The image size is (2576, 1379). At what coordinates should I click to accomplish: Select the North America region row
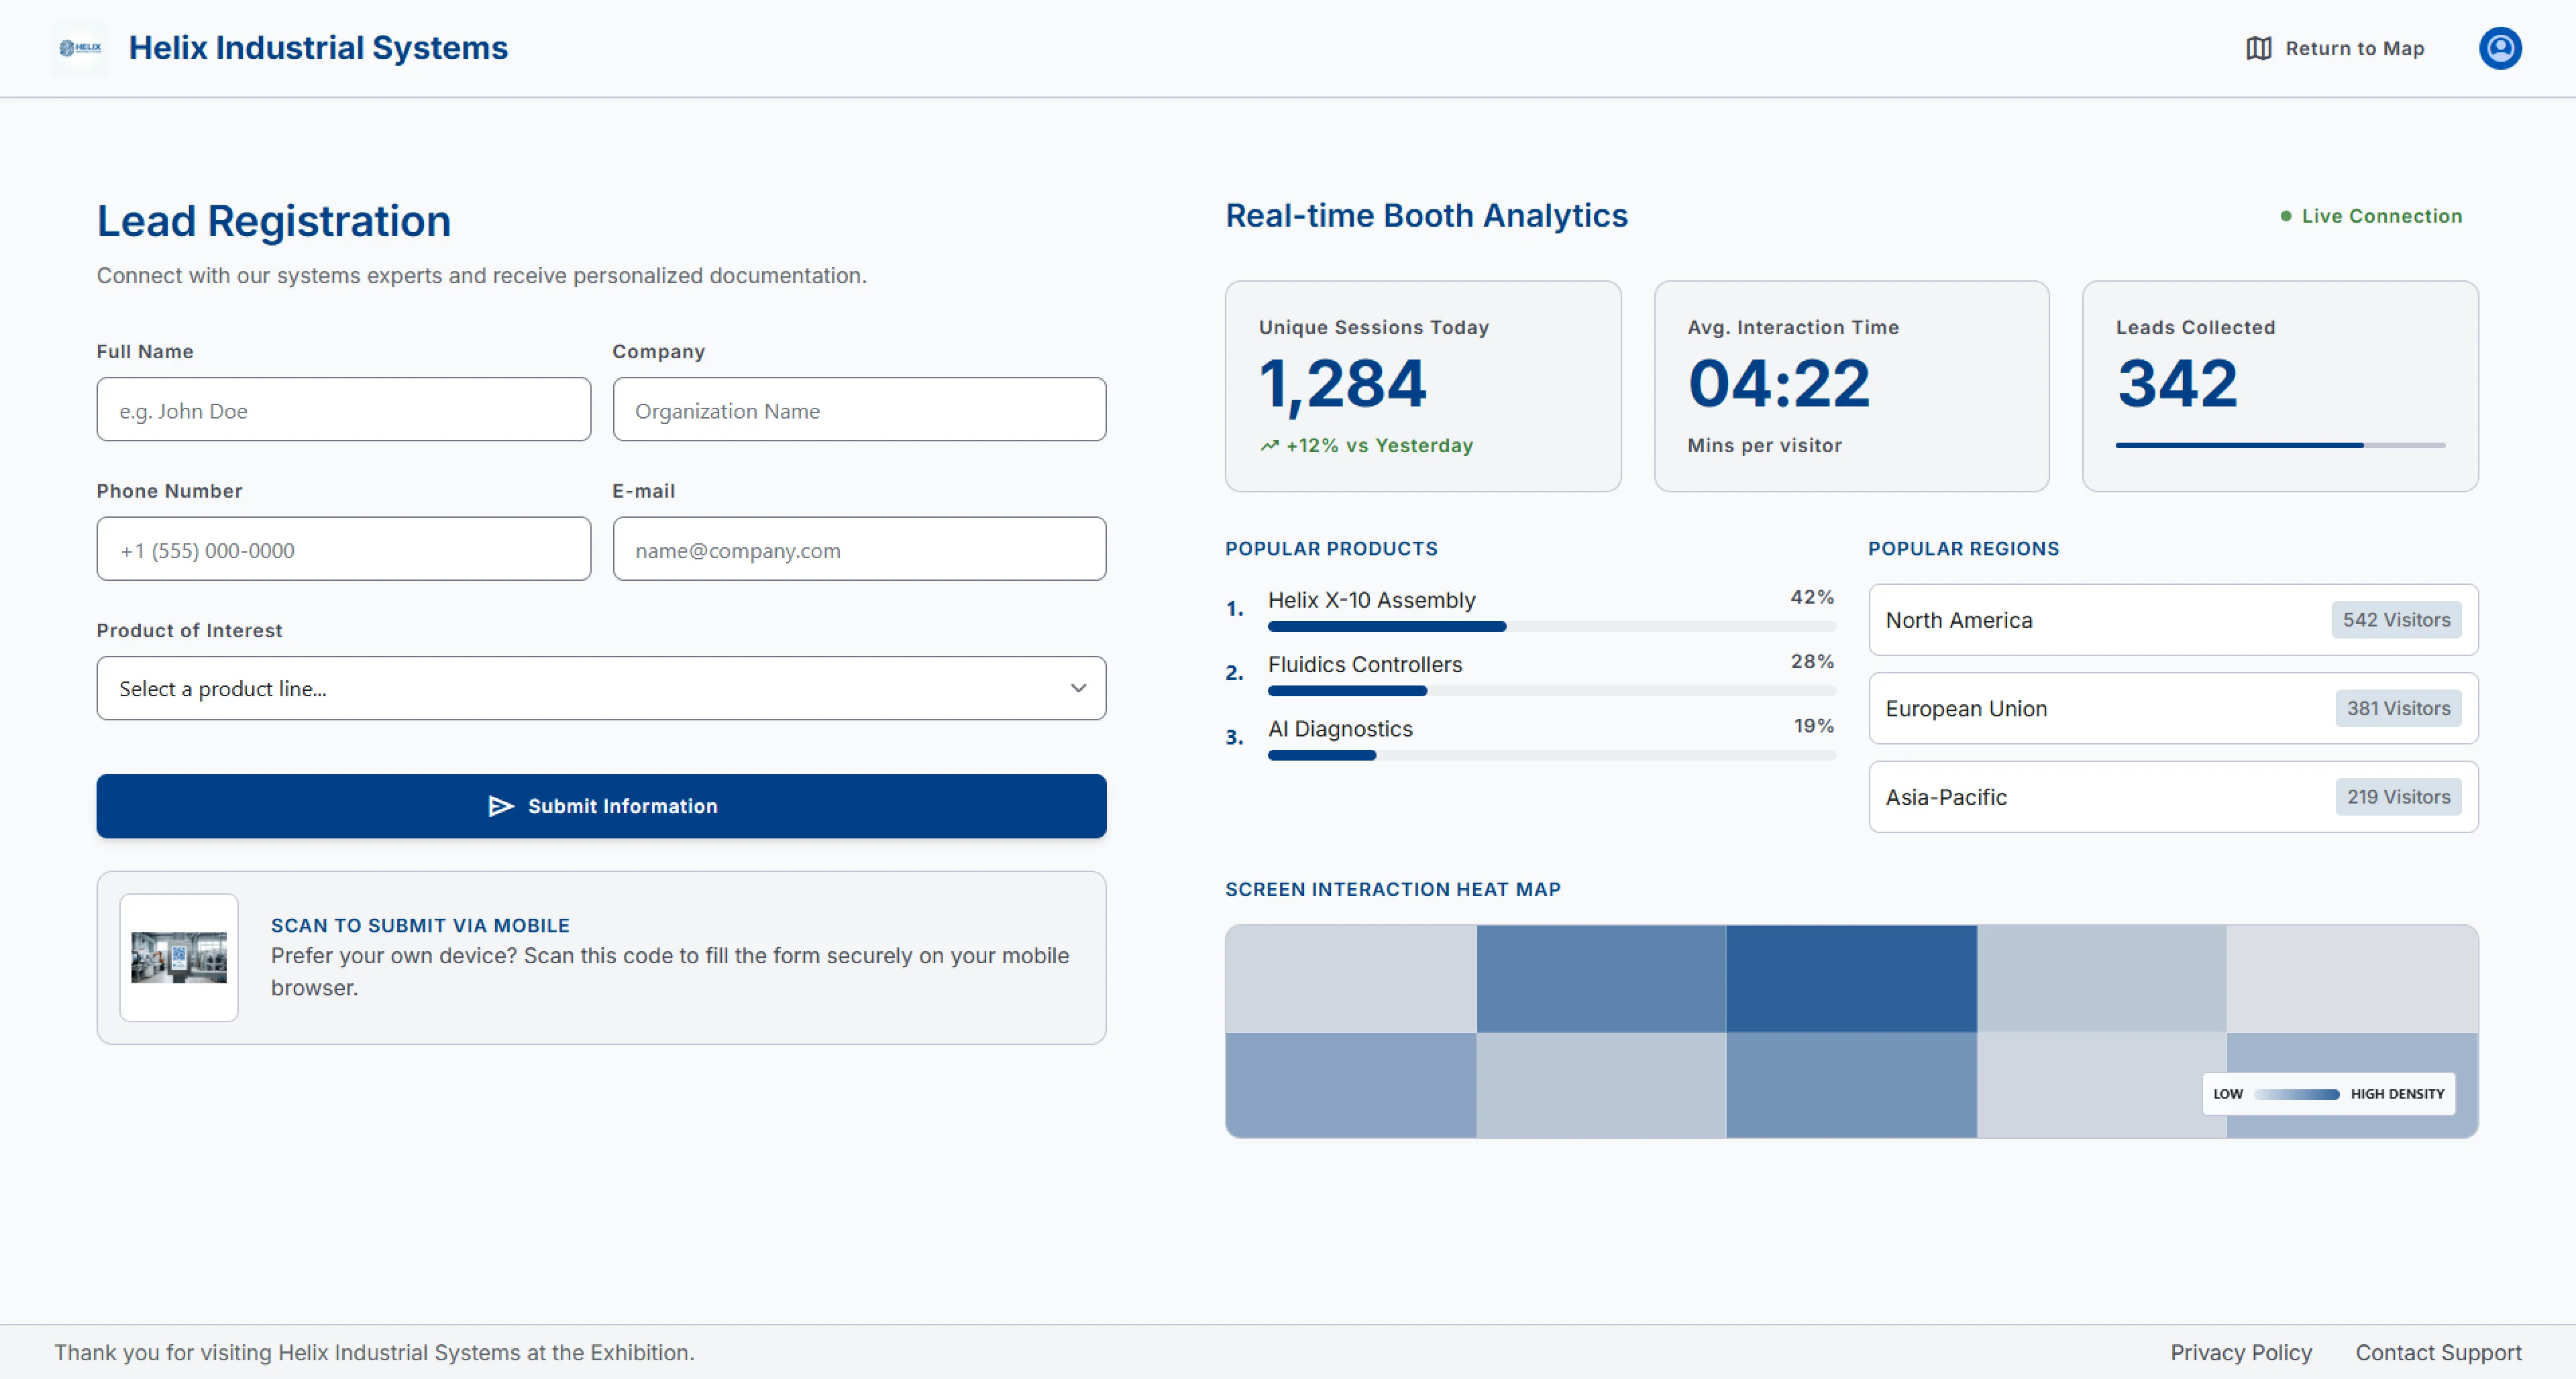coord(2173,620)
